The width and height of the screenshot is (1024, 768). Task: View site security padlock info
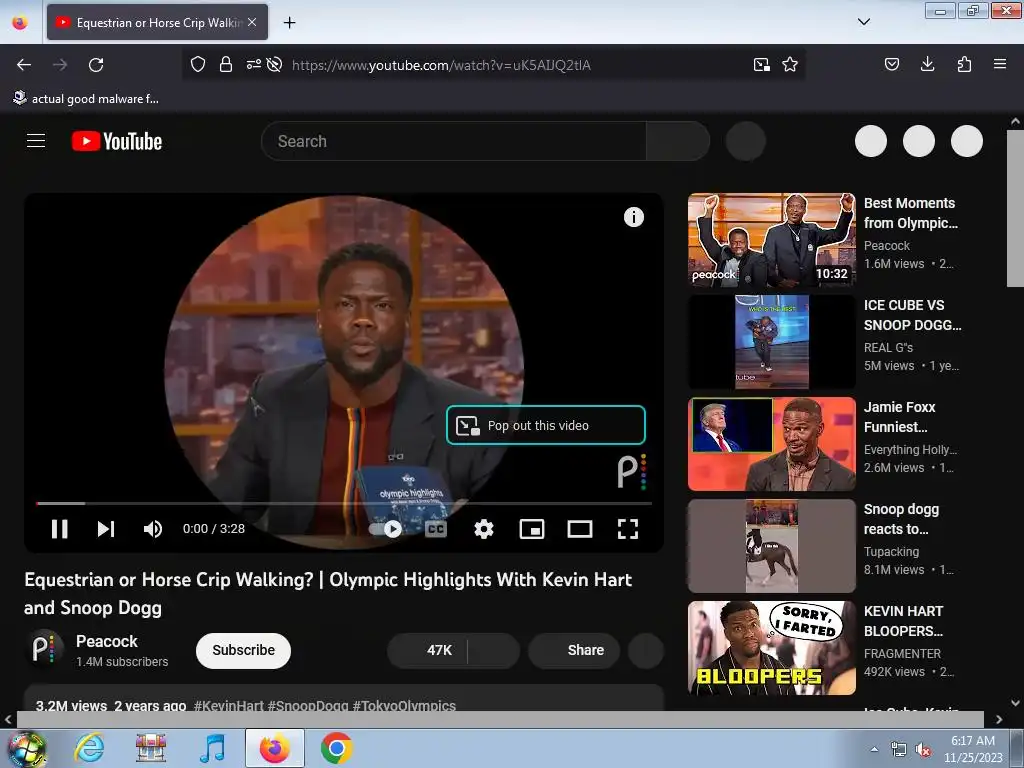point(226,64)
